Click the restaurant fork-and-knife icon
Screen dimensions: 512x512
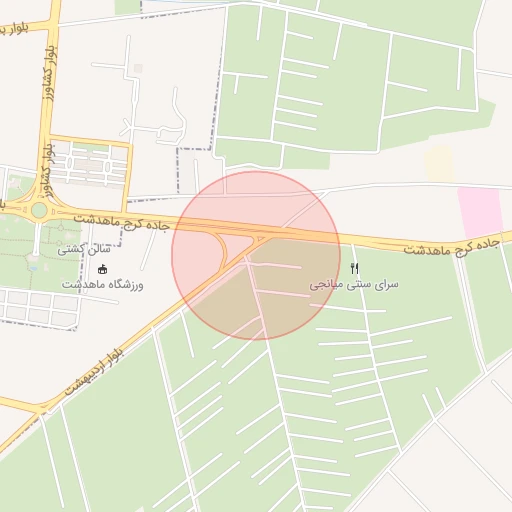click(x=355, y=269)
